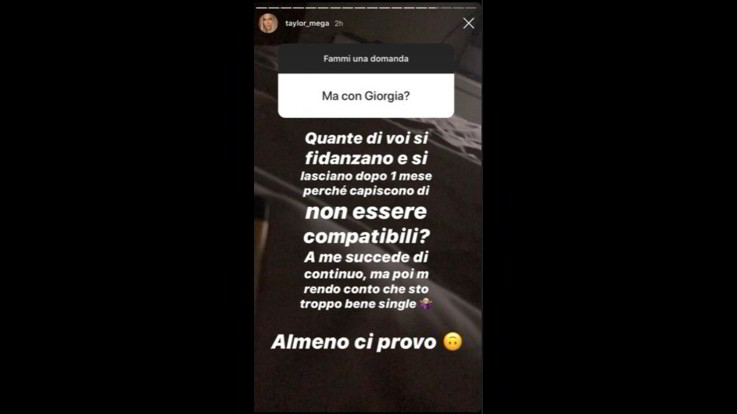737x414 pixels.
Task: Click the current bright progress segment
Action: (434, 8)
